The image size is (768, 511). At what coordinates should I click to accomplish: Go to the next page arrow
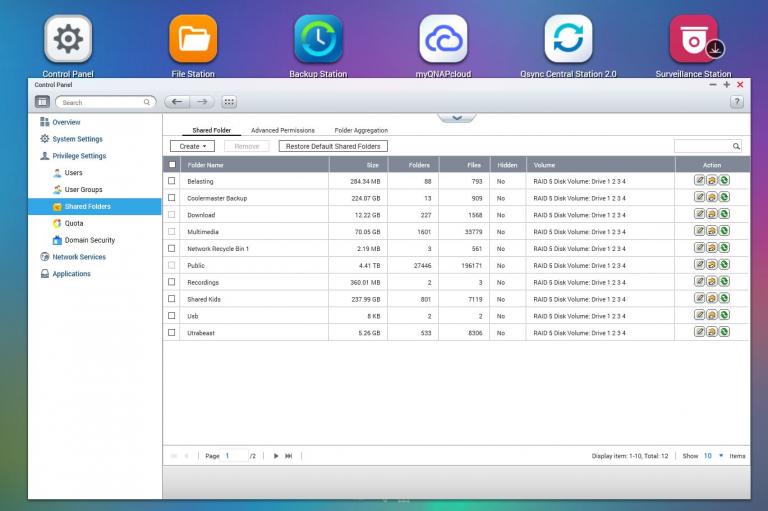click(276, 456)
